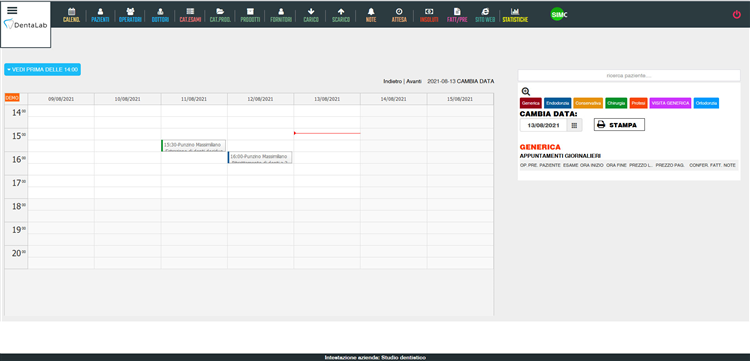Open the Calendario toolbar icon
Screen dimensions: 750x361
click(x=72, y=11)
